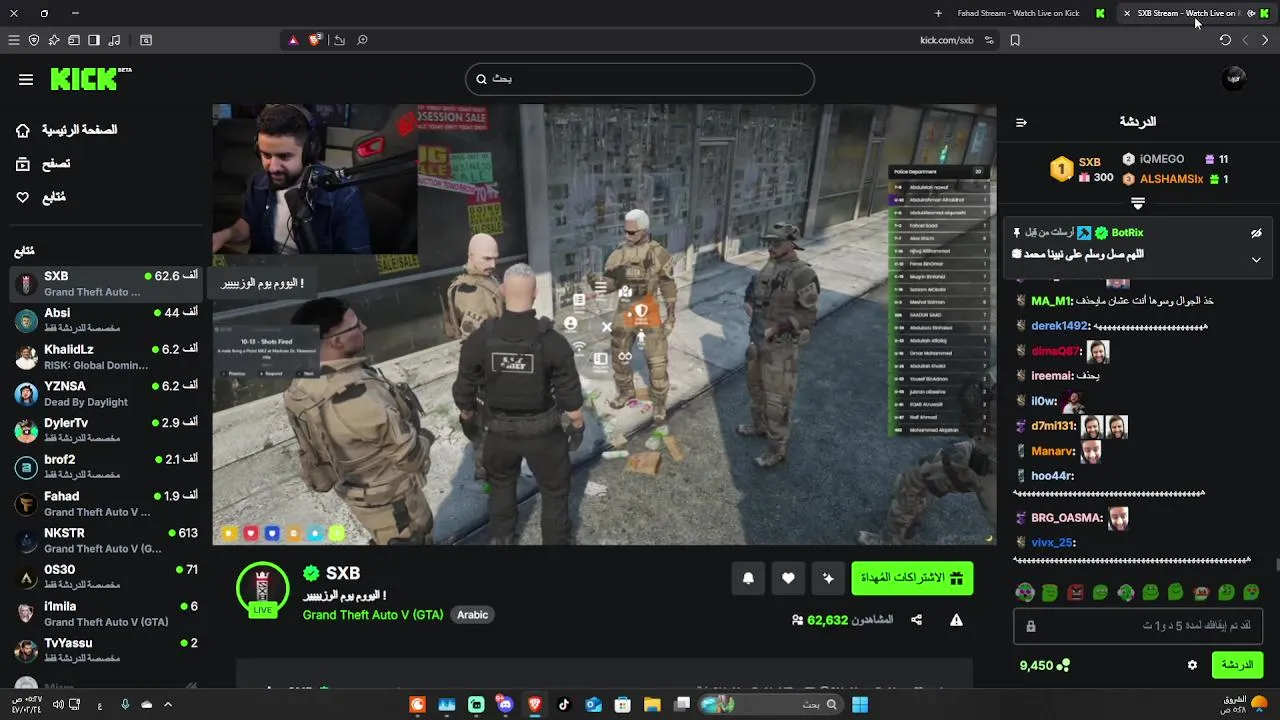Toggle follow heart button
The width and height of the screenshot is (1280, 720).
tap(788, 578)
